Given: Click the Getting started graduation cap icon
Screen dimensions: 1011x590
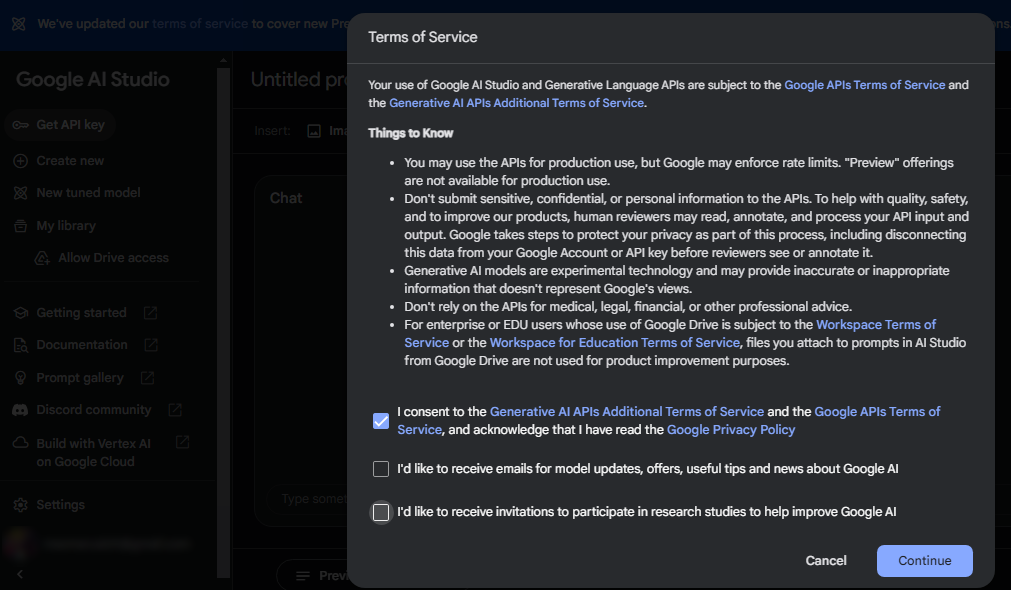Looking at the screenshot, I should click(x=21, y=313).
